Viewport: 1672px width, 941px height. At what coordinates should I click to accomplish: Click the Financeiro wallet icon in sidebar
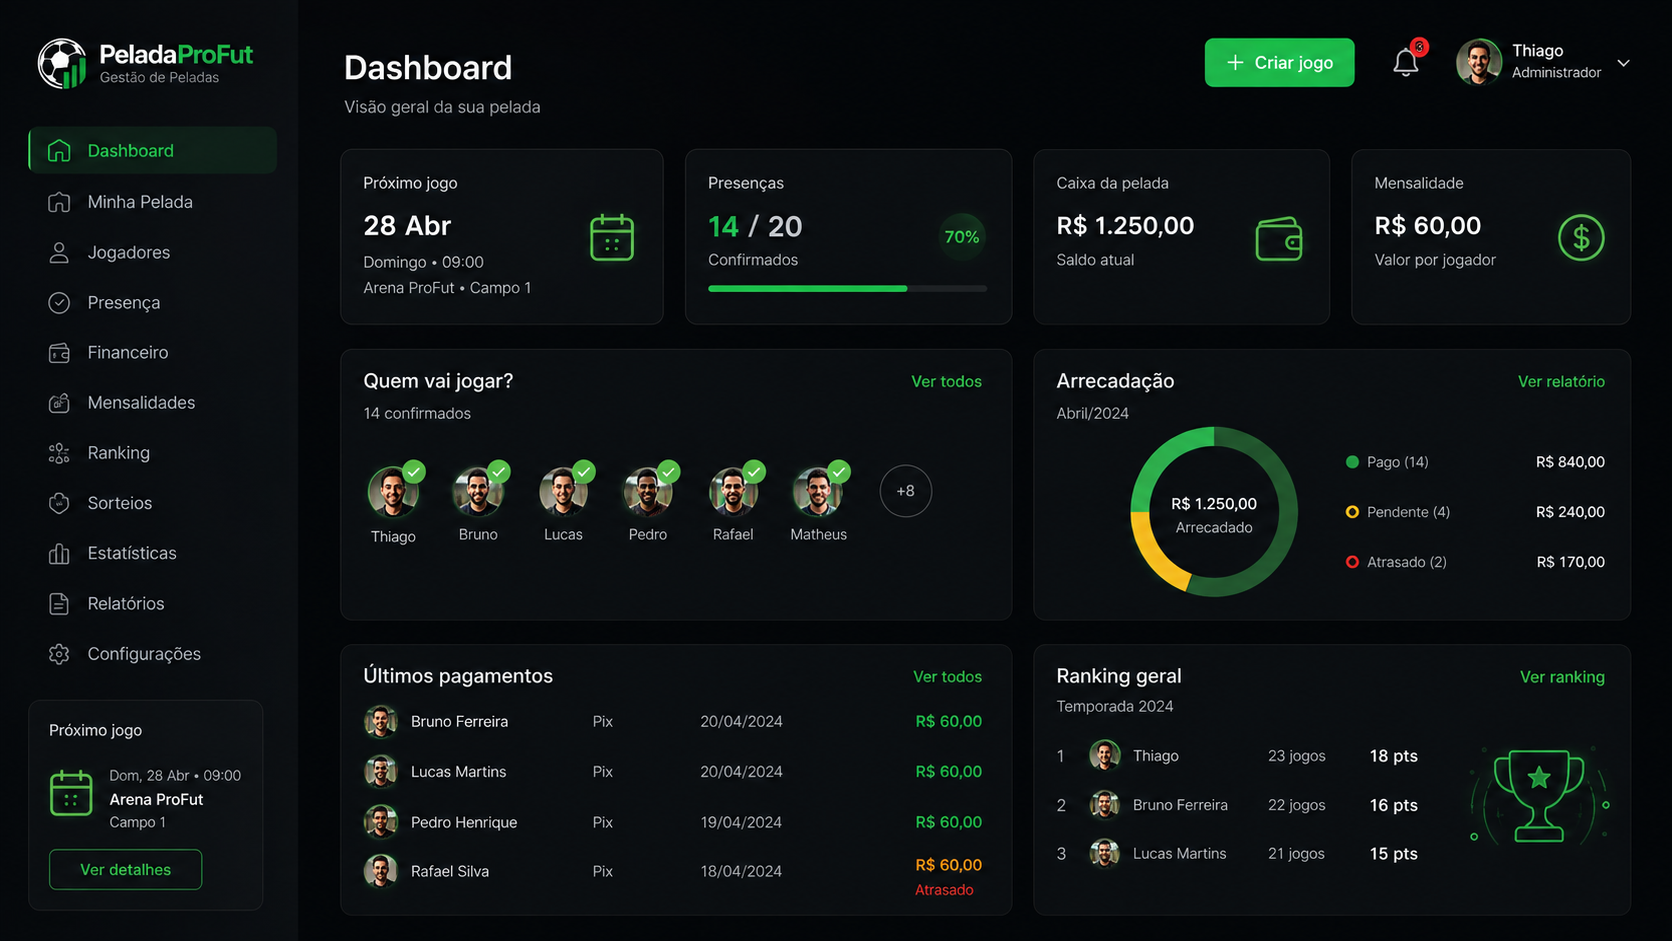59,353
